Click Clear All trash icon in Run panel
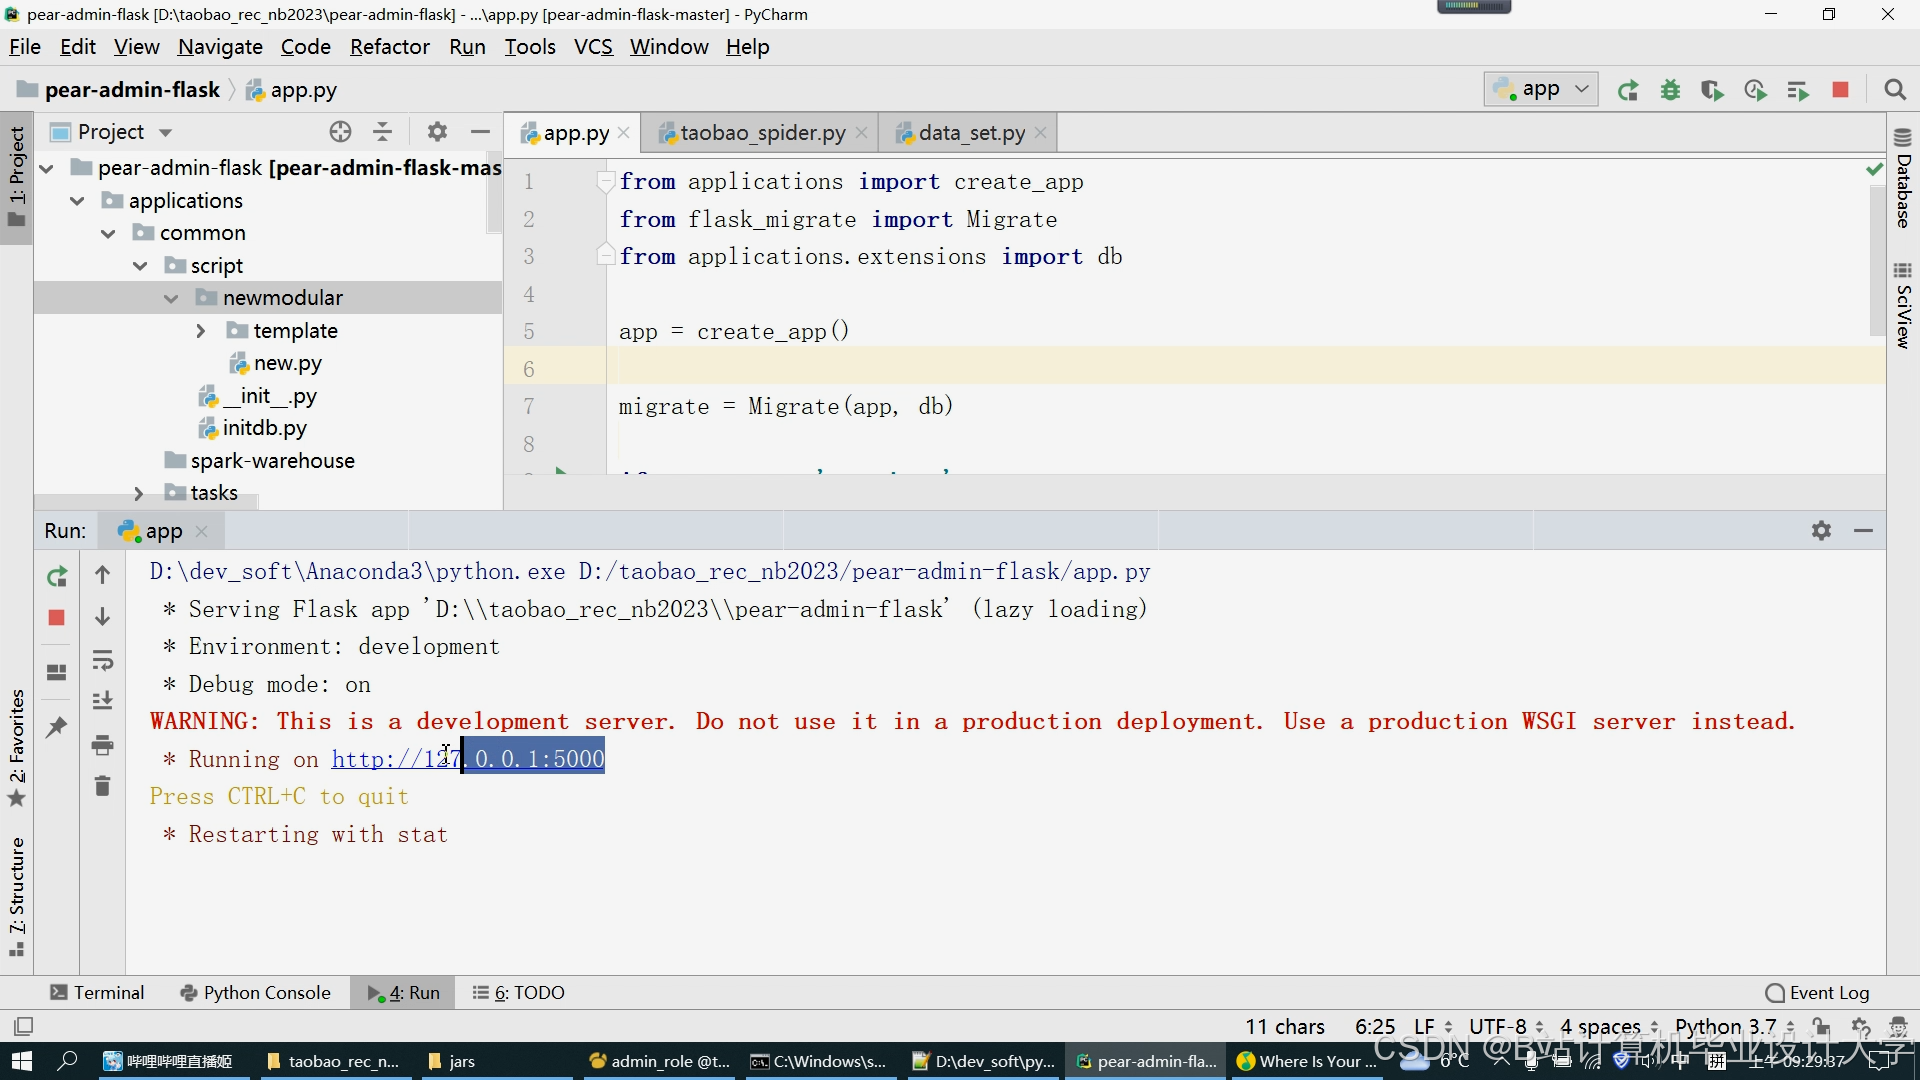Viewport: 1920px width, 1080px height. (x=102, y=786)
